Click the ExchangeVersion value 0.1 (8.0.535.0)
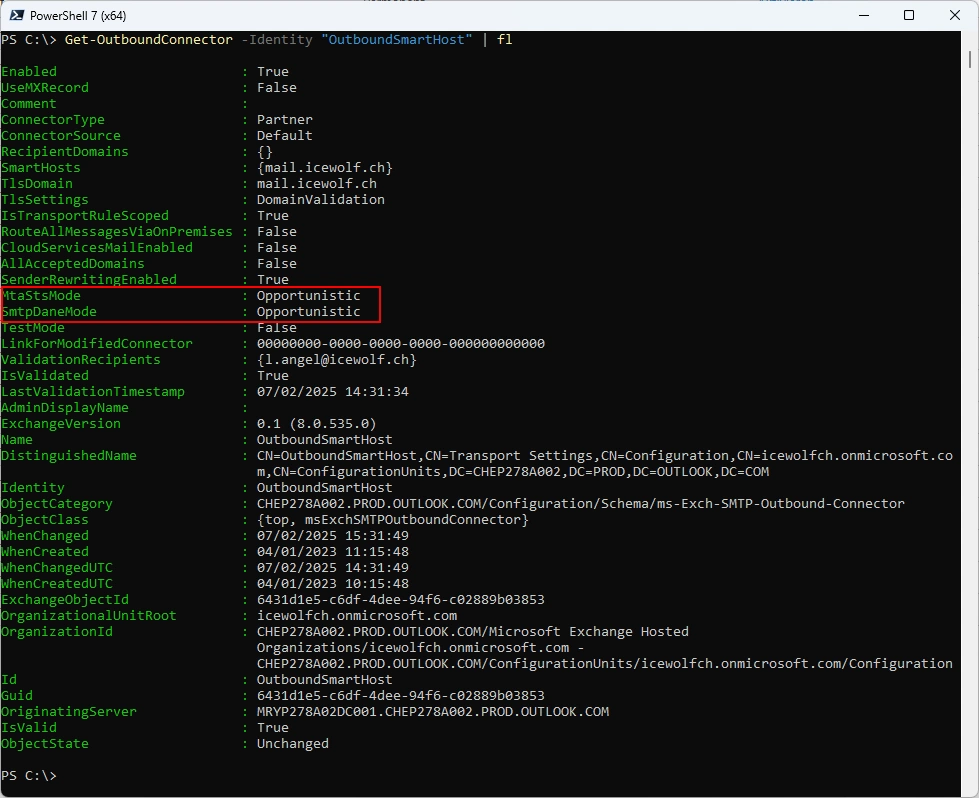979x798 pixels. pos(316,424)
